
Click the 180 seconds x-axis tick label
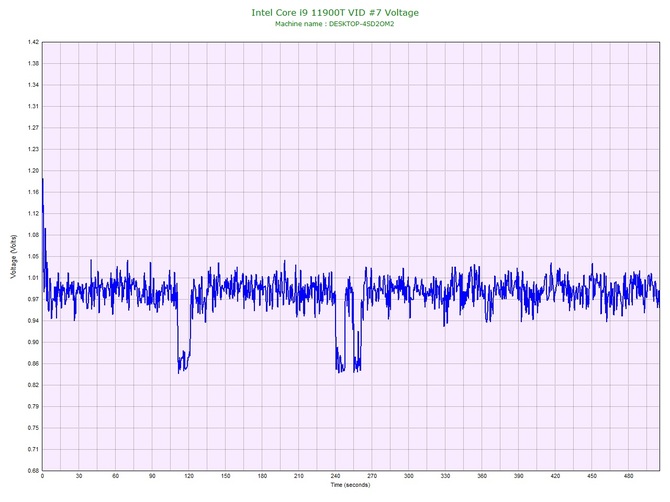[262, 476]
